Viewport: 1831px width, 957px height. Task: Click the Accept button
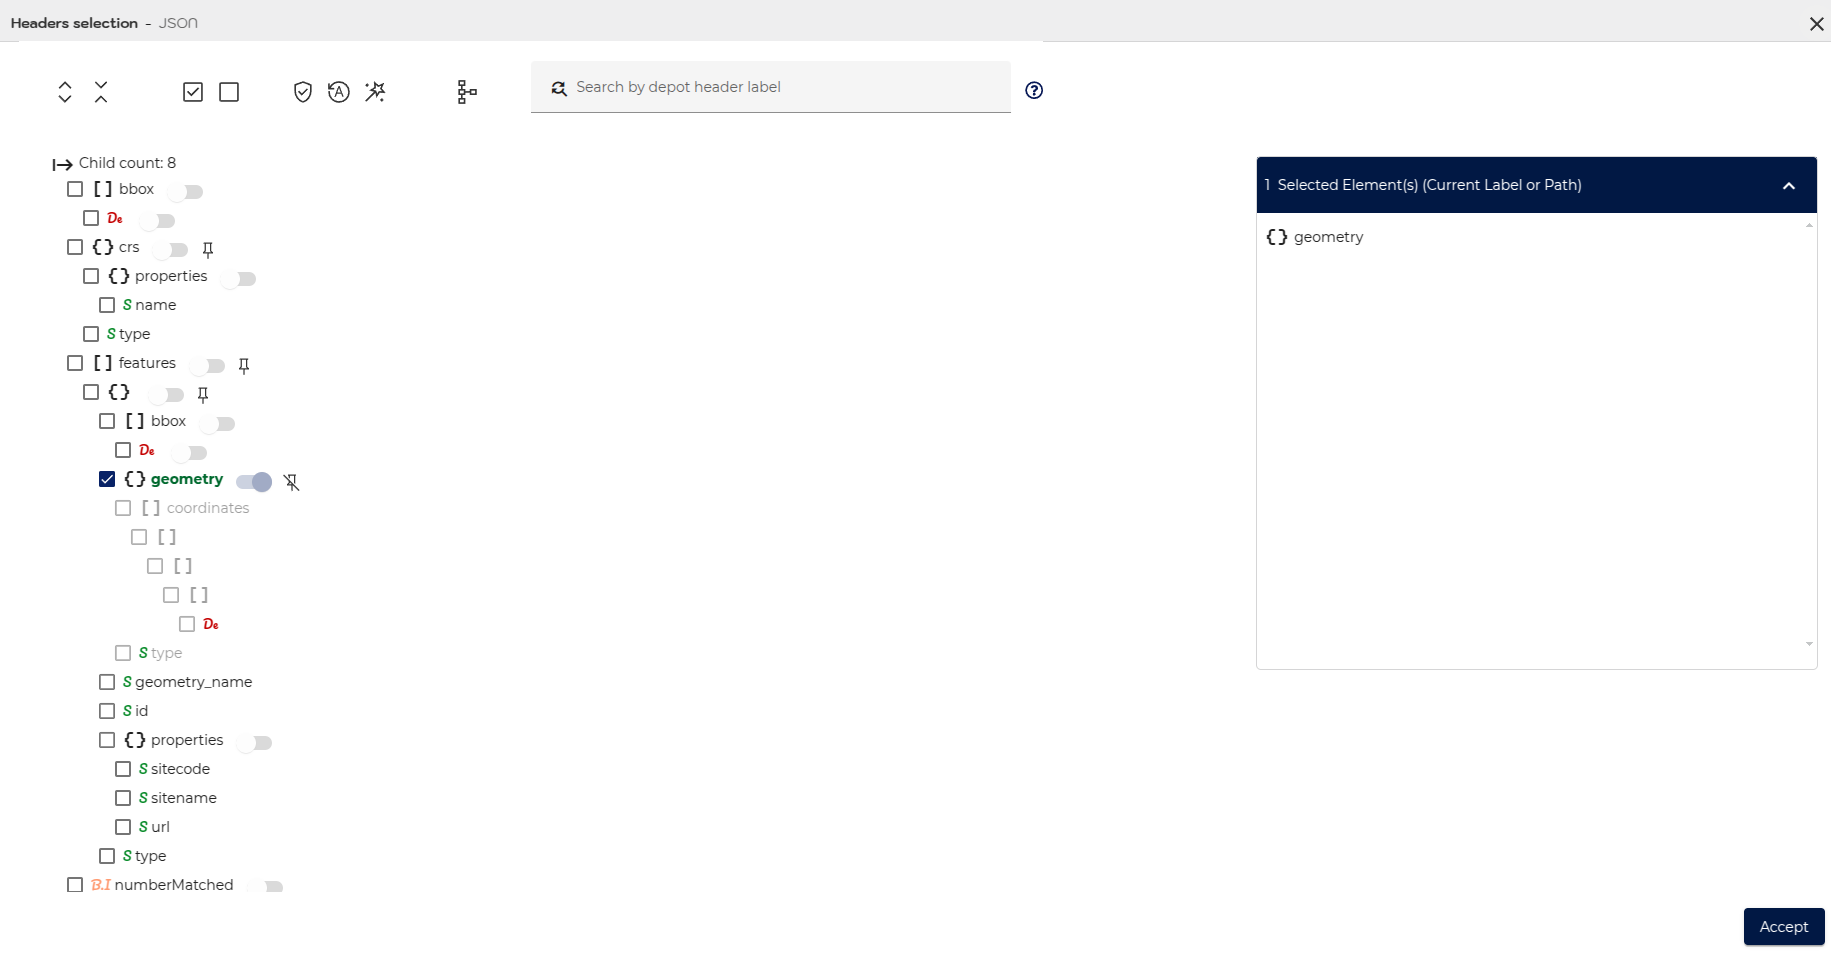click(x=1784, y=927)
